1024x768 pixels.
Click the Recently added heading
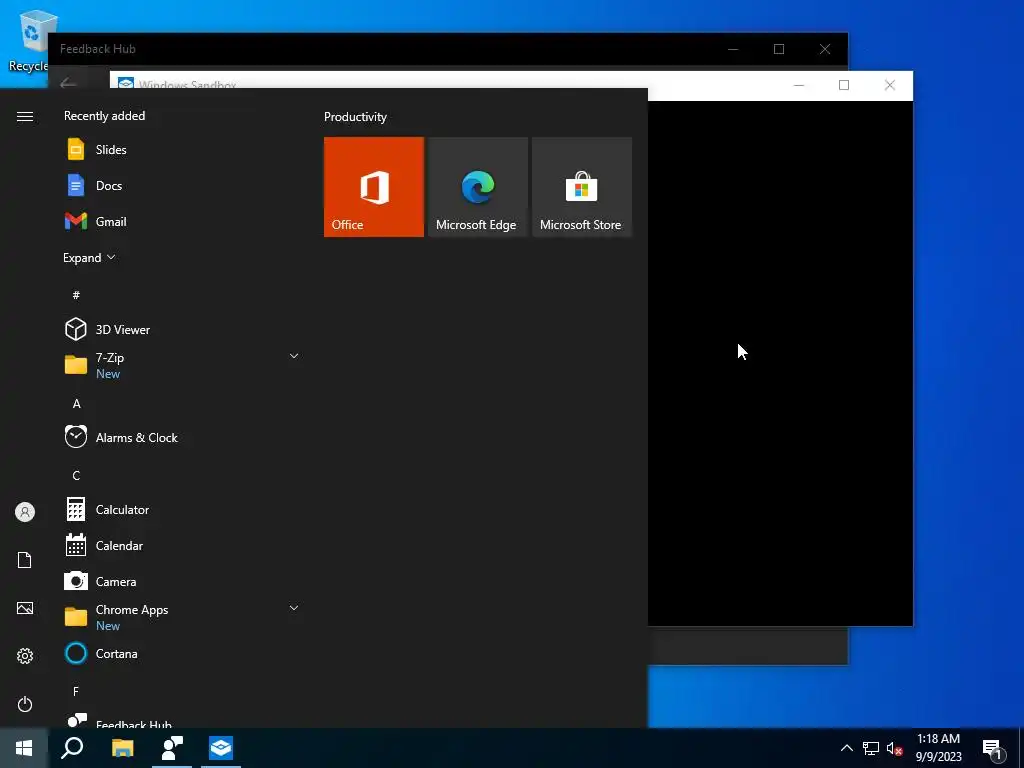coord(104,116)
